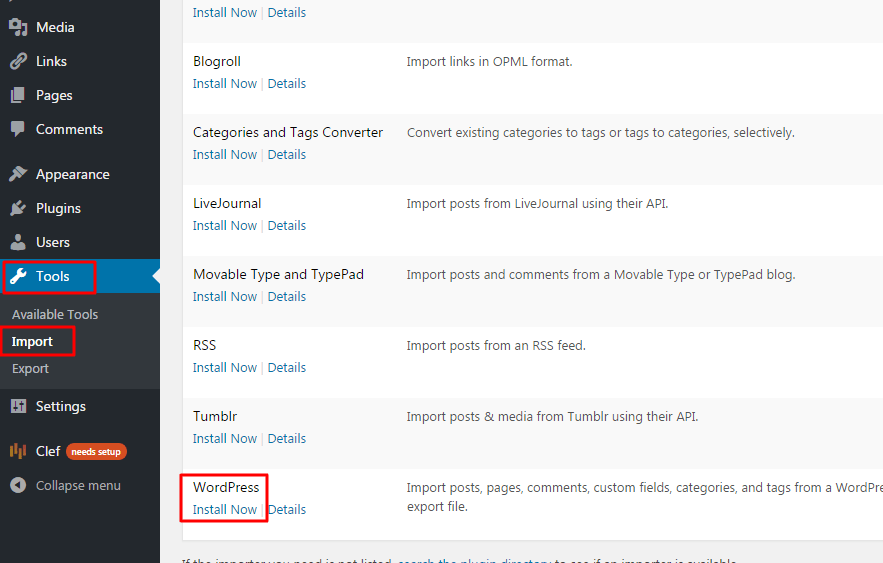This screenshot has height=563, width=883.
Task: Select the Pages icon in sidebar
Action: (x=18, y=95)
